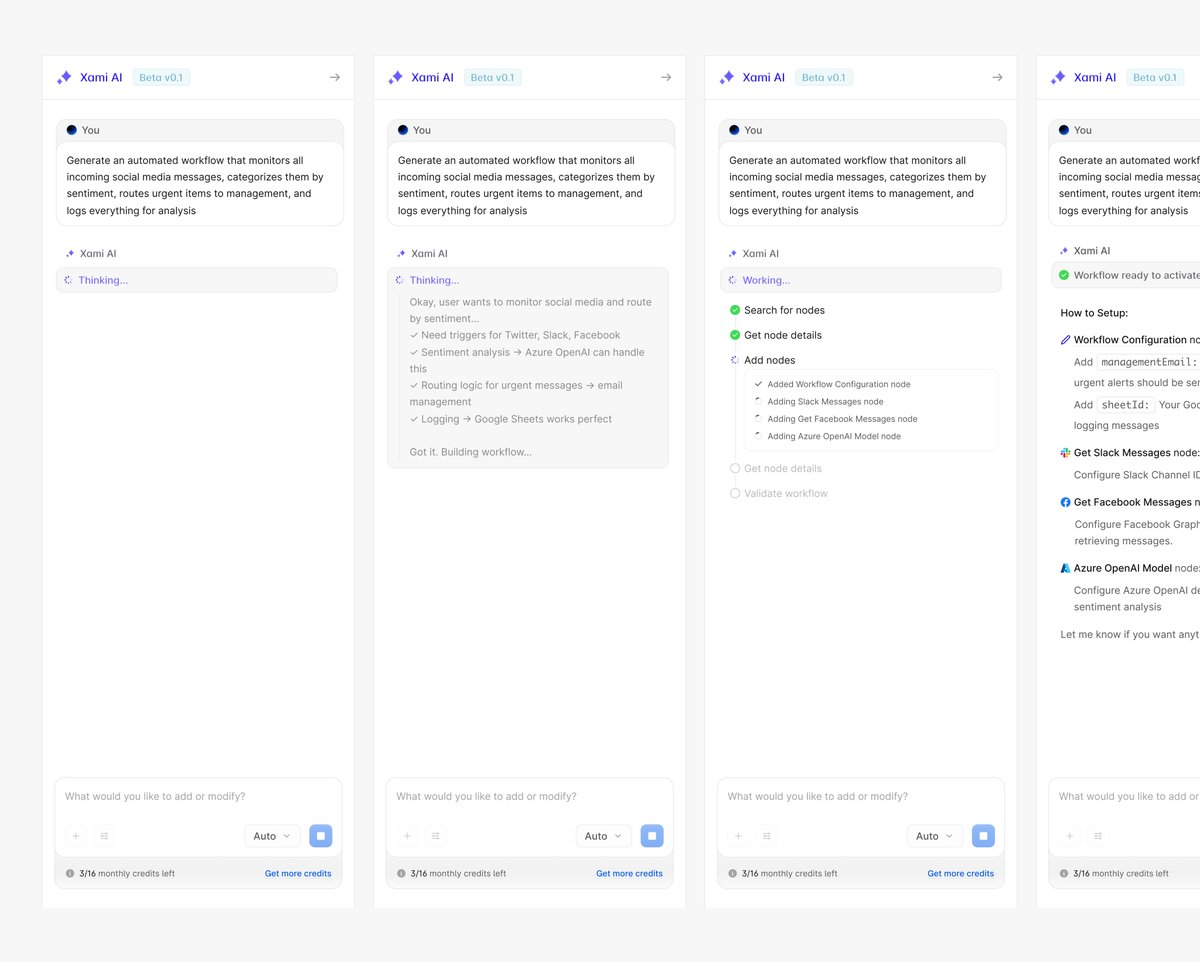
Task: Click the Slack icon beside Get Slack Messages
Action: click(1064, 452)
